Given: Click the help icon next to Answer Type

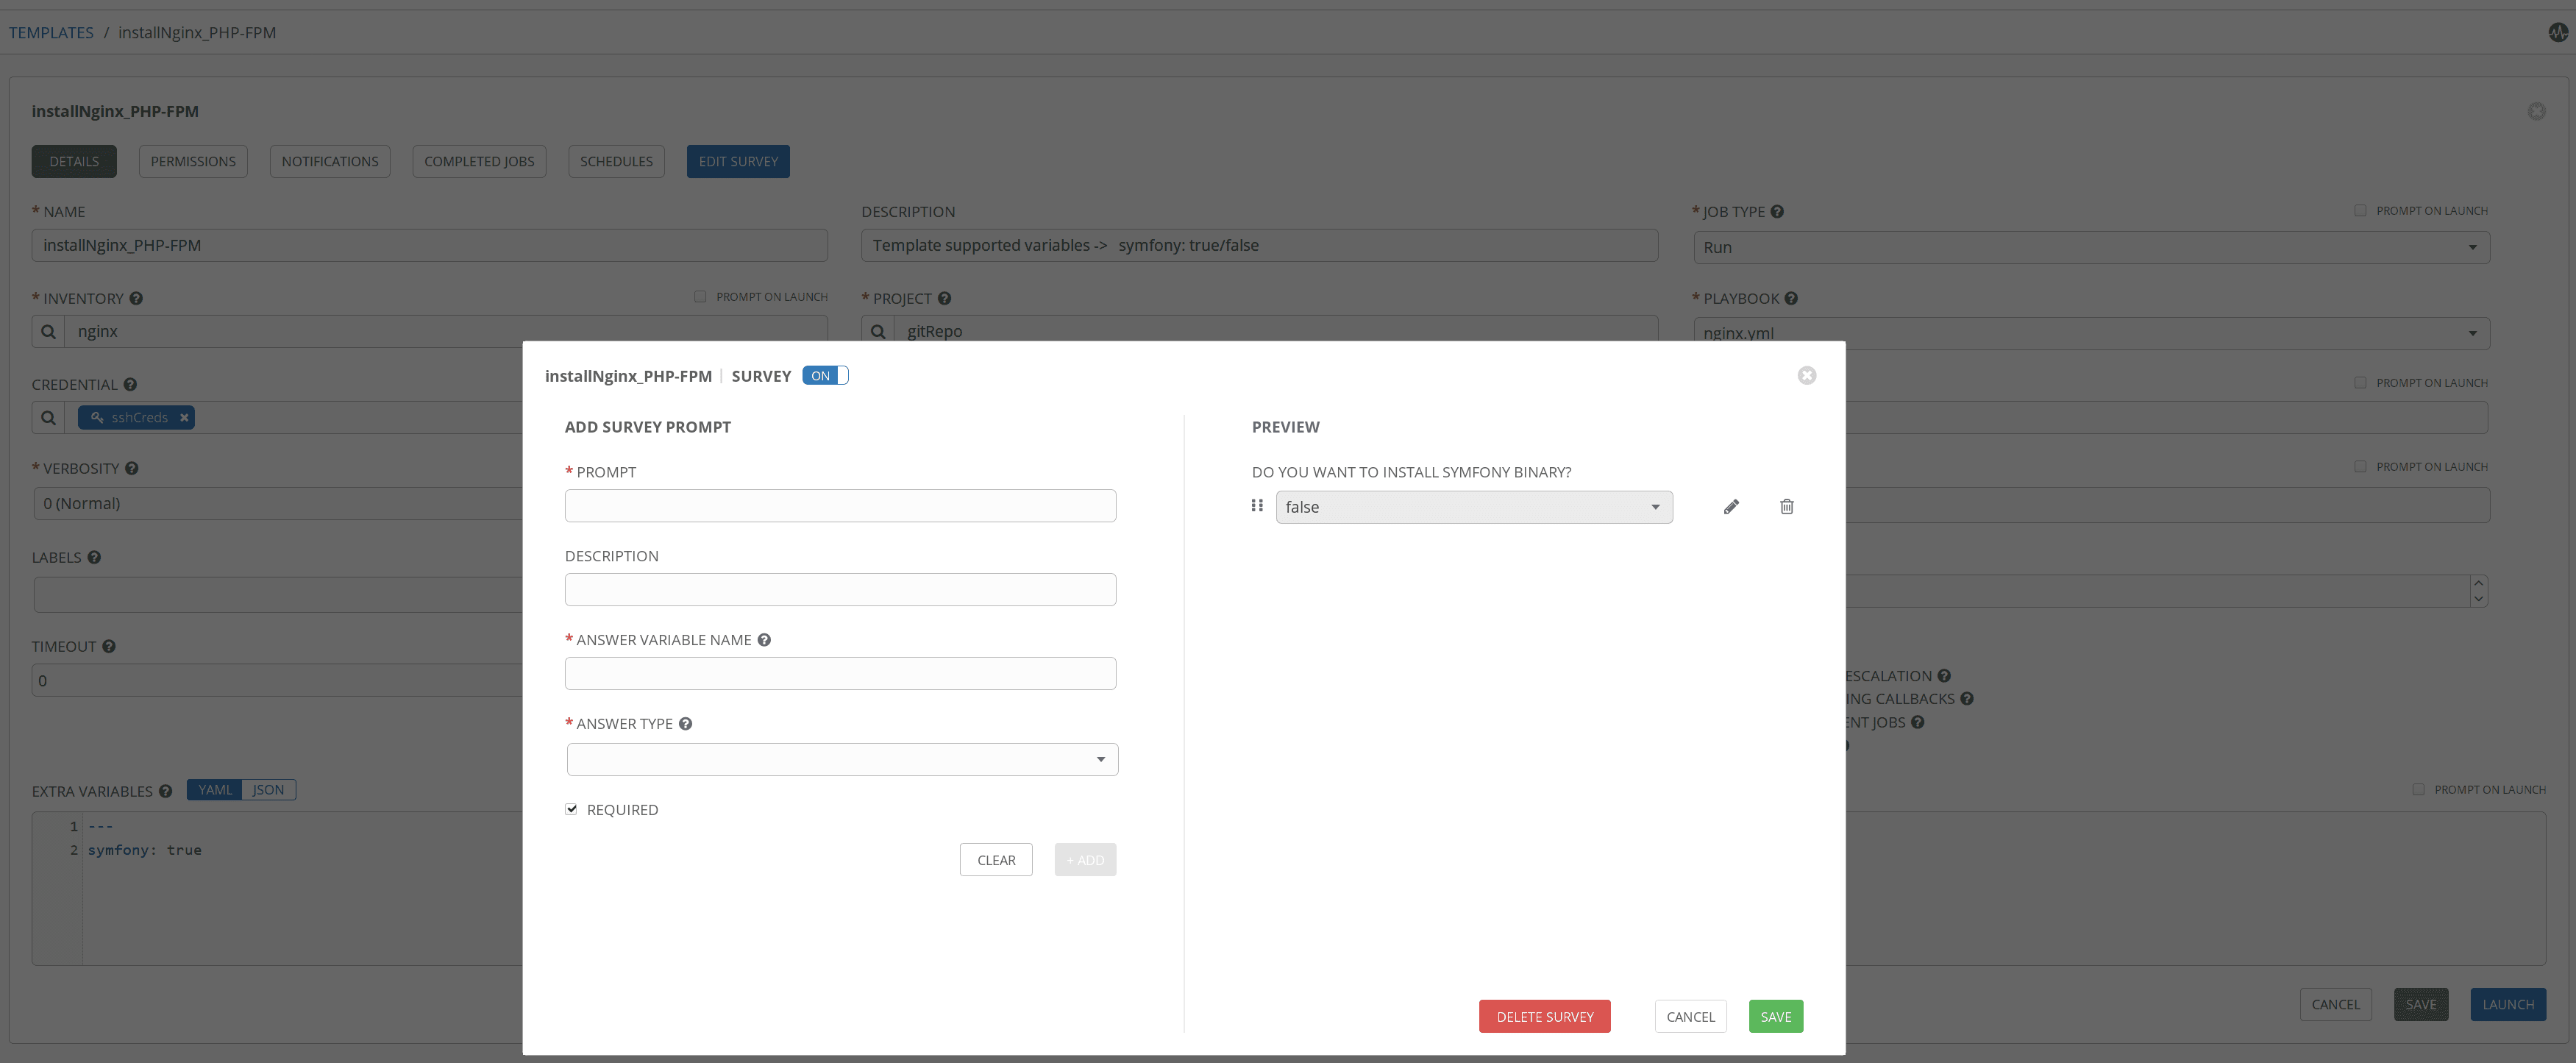Looking at the screenshot, I should click(x=685, y=724).
